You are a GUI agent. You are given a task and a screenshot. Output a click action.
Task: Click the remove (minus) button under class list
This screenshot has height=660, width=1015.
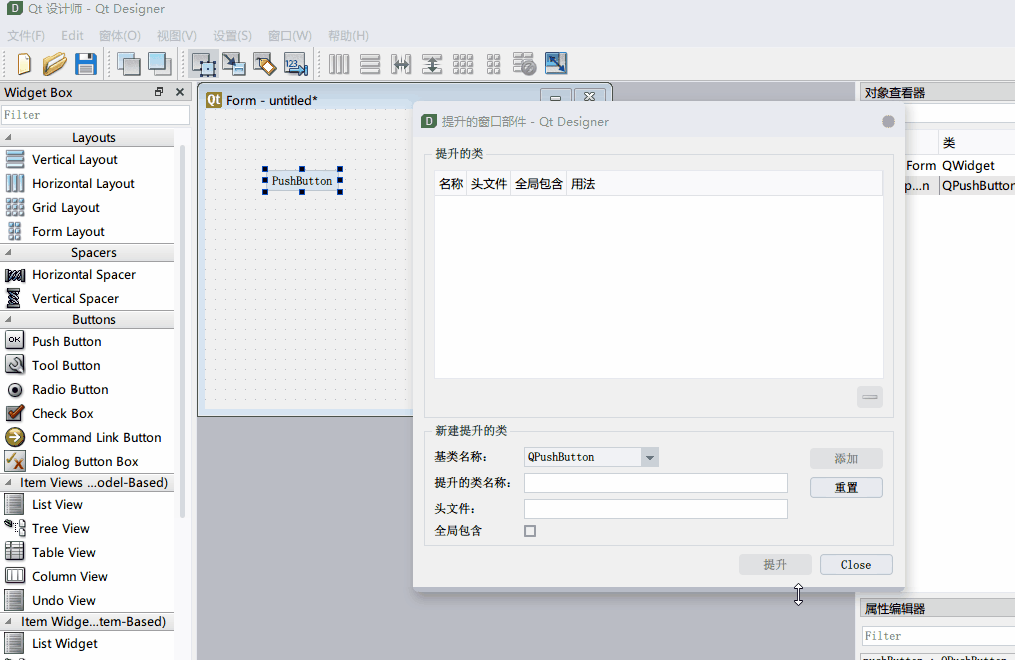coord(869,397)
